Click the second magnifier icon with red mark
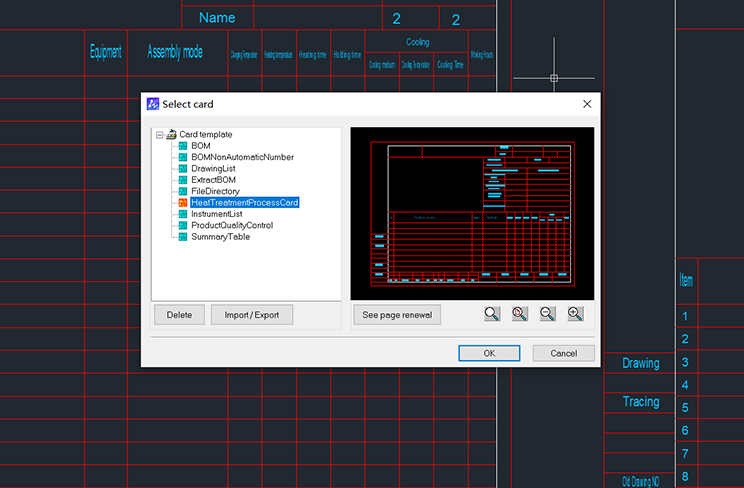The height and width of the screenshot is (488, 744). coord(519,314)
